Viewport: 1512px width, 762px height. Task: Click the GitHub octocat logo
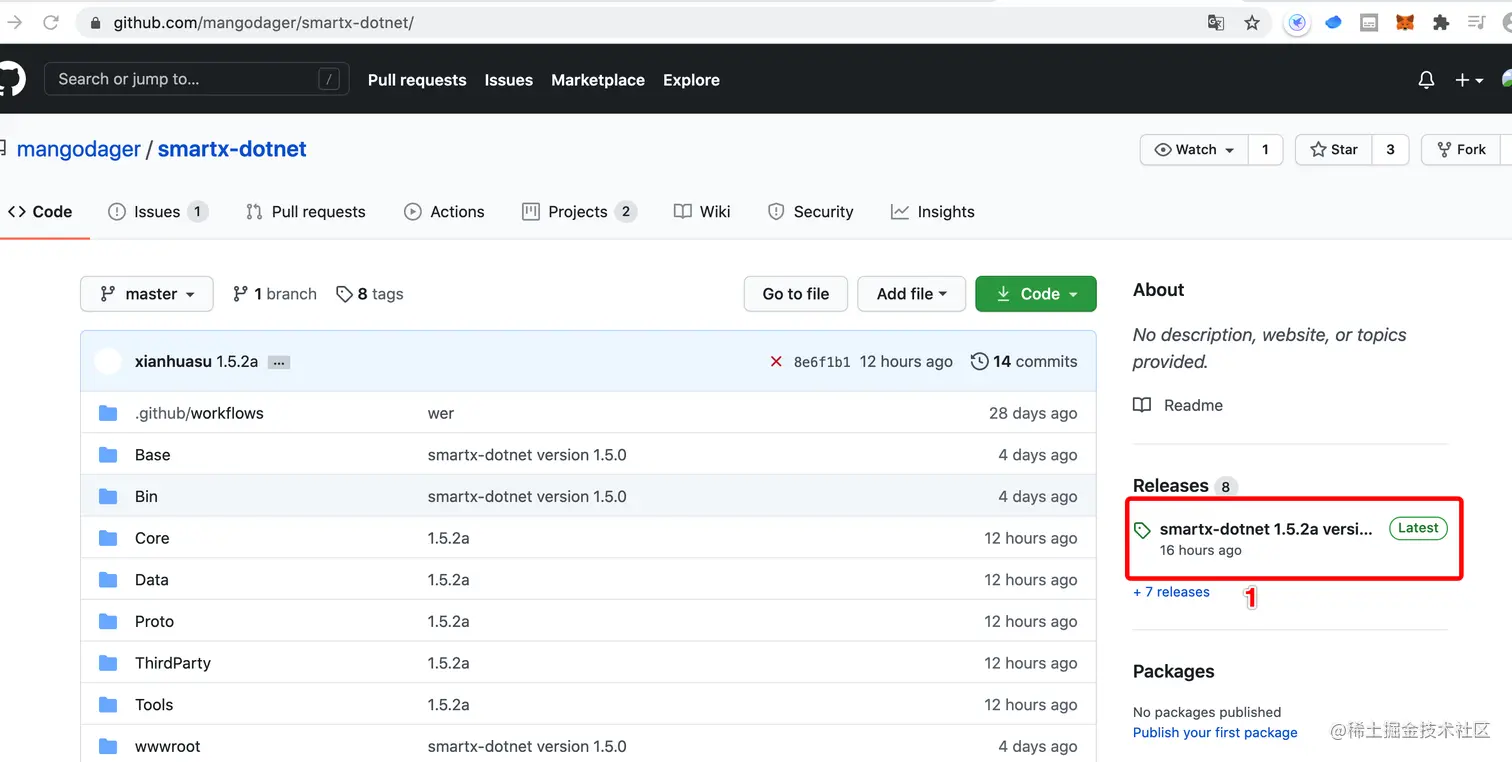(10, 79)
